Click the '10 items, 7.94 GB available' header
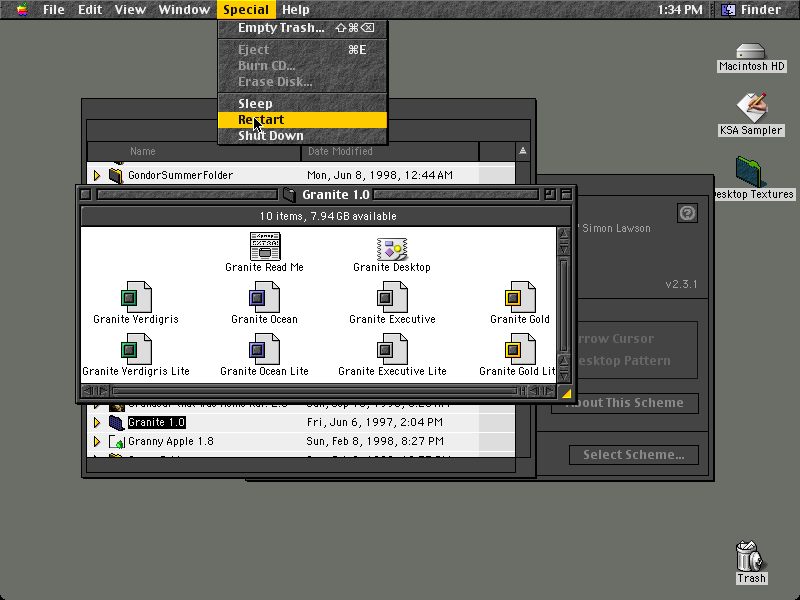The width and height of the screenshot is (800, 600). (328, 216)
